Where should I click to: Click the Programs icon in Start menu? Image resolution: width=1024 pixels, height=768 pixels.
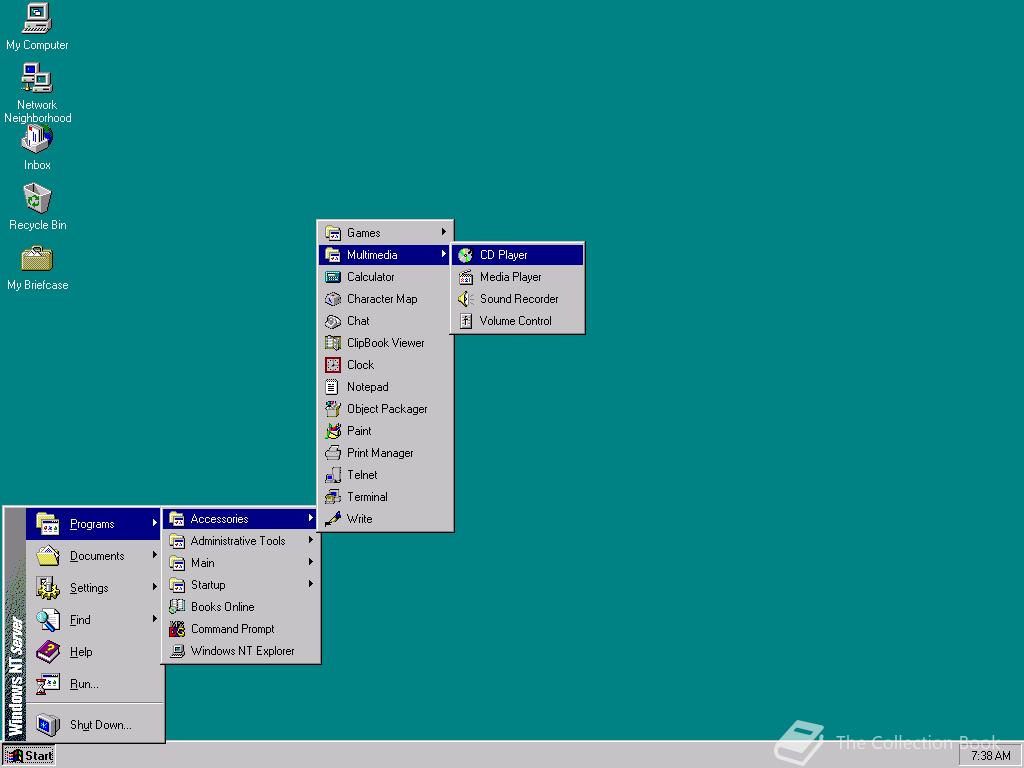coord(48,524)
